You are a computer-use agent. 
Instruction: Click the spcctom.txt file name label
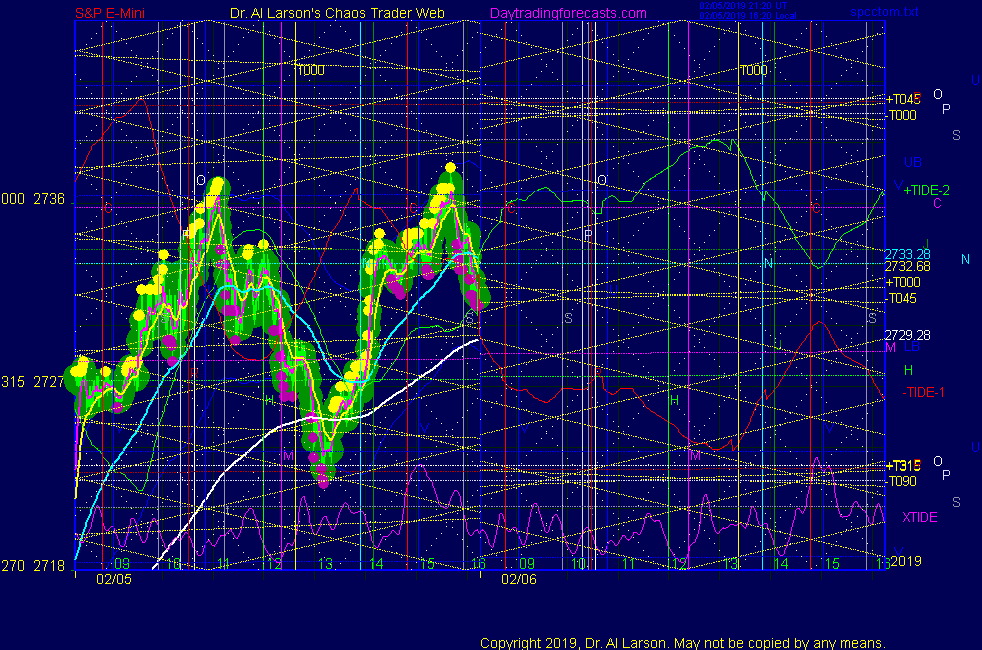click(x=884, y=12)
